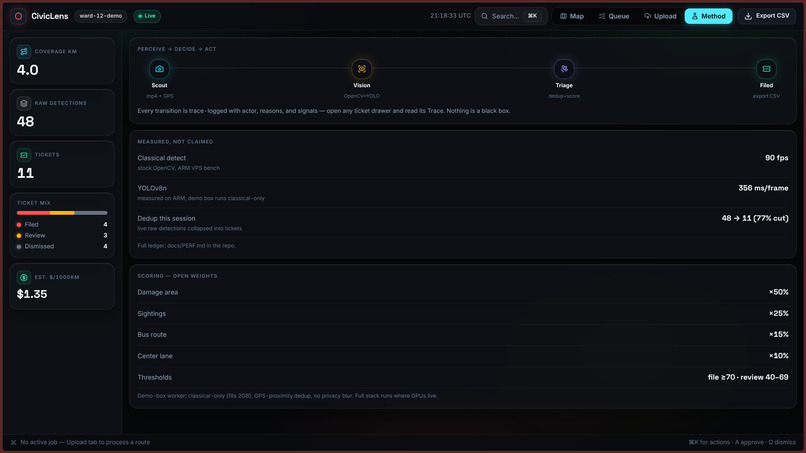This screenshot has height=453, width=806.
Task: Select the Triage stage icon
Action: point(564,69)
